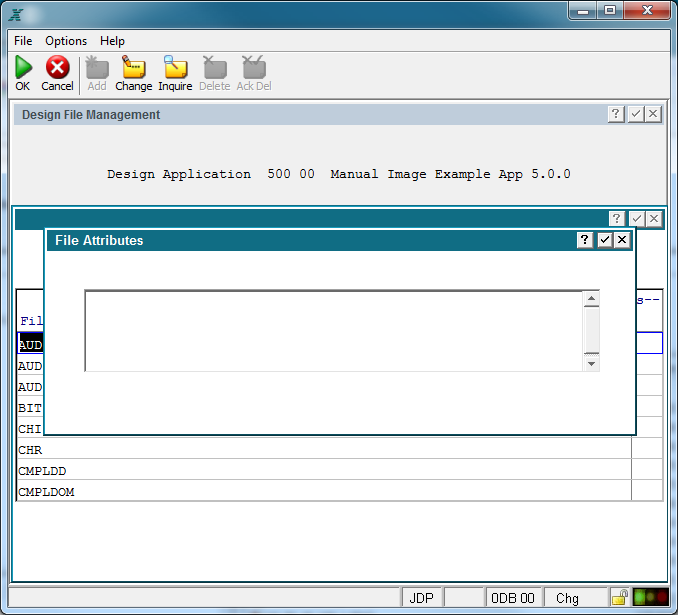Viewport: 678px width, 615px height.
Task: Click the traffic light status indicator
Action: 650,597
